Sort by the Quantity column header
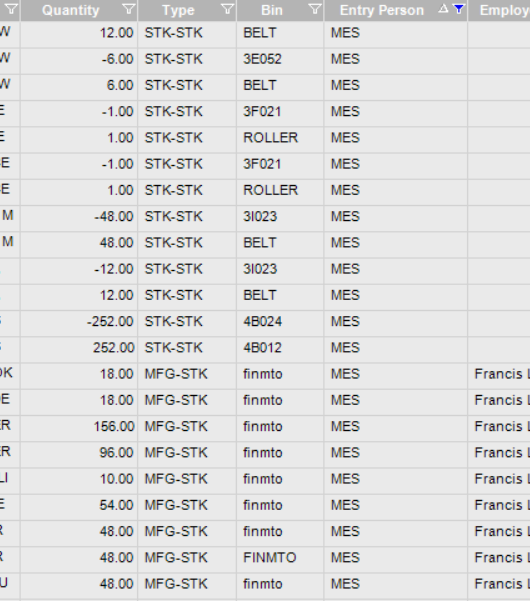 pyautogui.click(x=71, y=10)
